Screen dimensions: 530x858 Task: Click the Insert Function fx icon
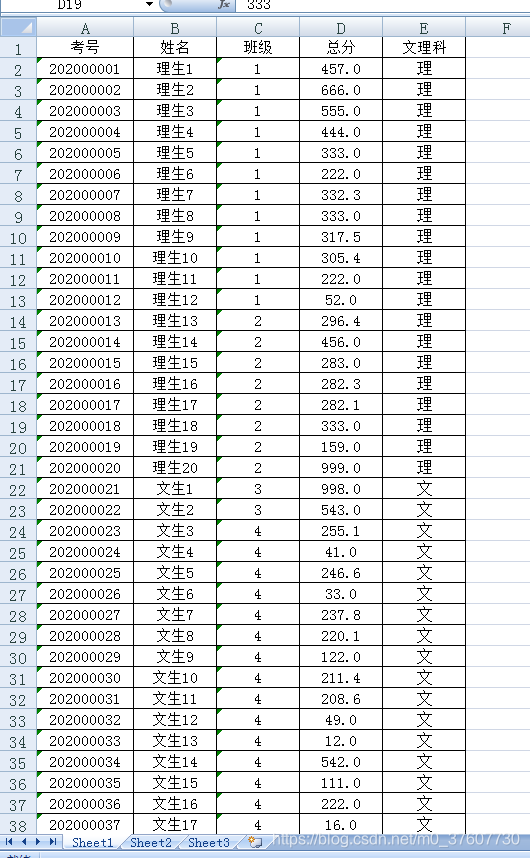[x=224, y=5]
